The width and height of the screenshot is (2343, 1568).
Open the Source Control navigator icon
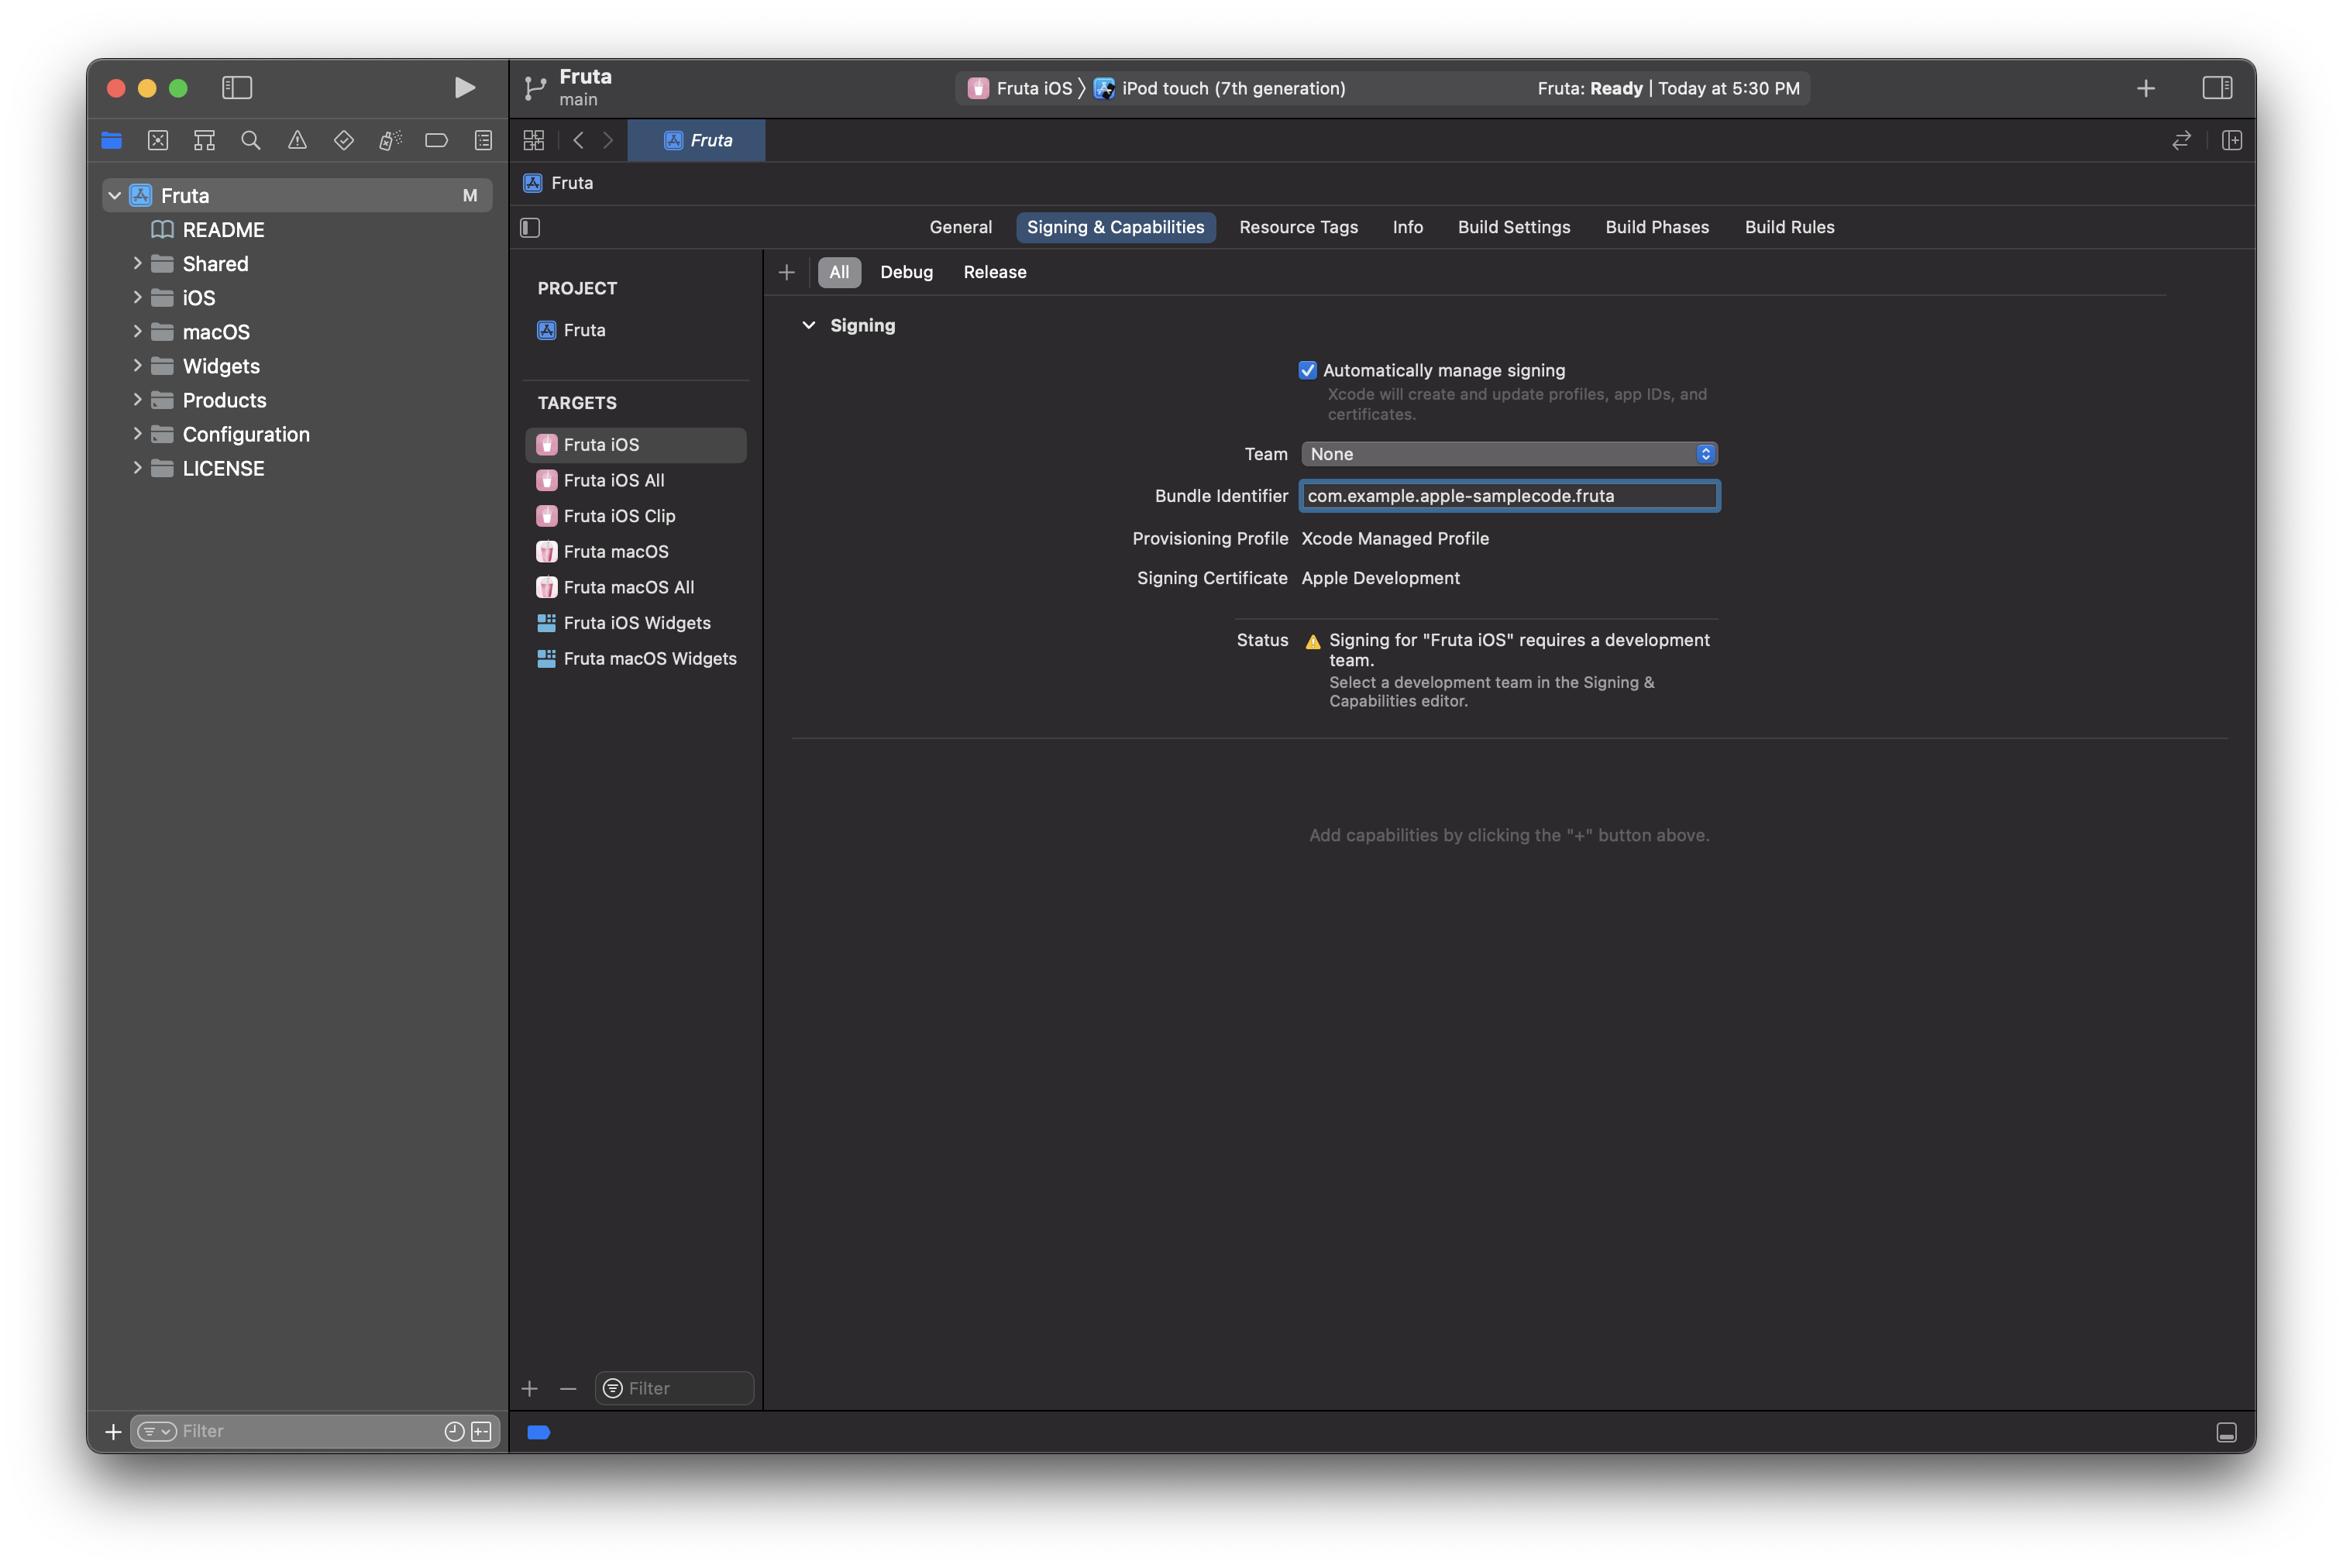coord(158,141)
